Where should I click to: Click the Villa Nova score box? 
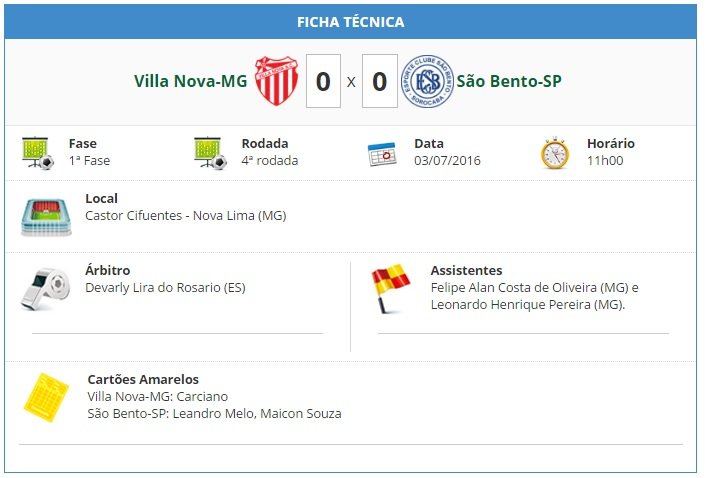323,81
